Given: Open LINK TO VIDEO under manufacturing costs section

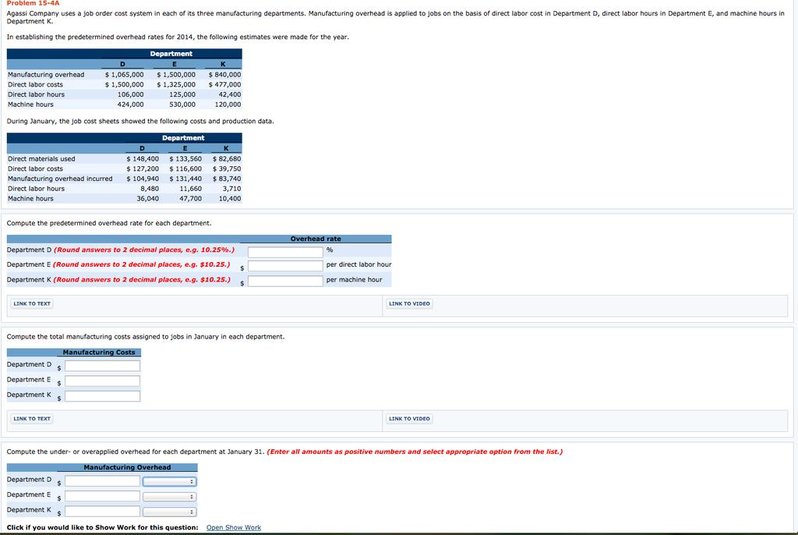Looking at the screenshot, I should pyautogui.click(x=409, y=419).
